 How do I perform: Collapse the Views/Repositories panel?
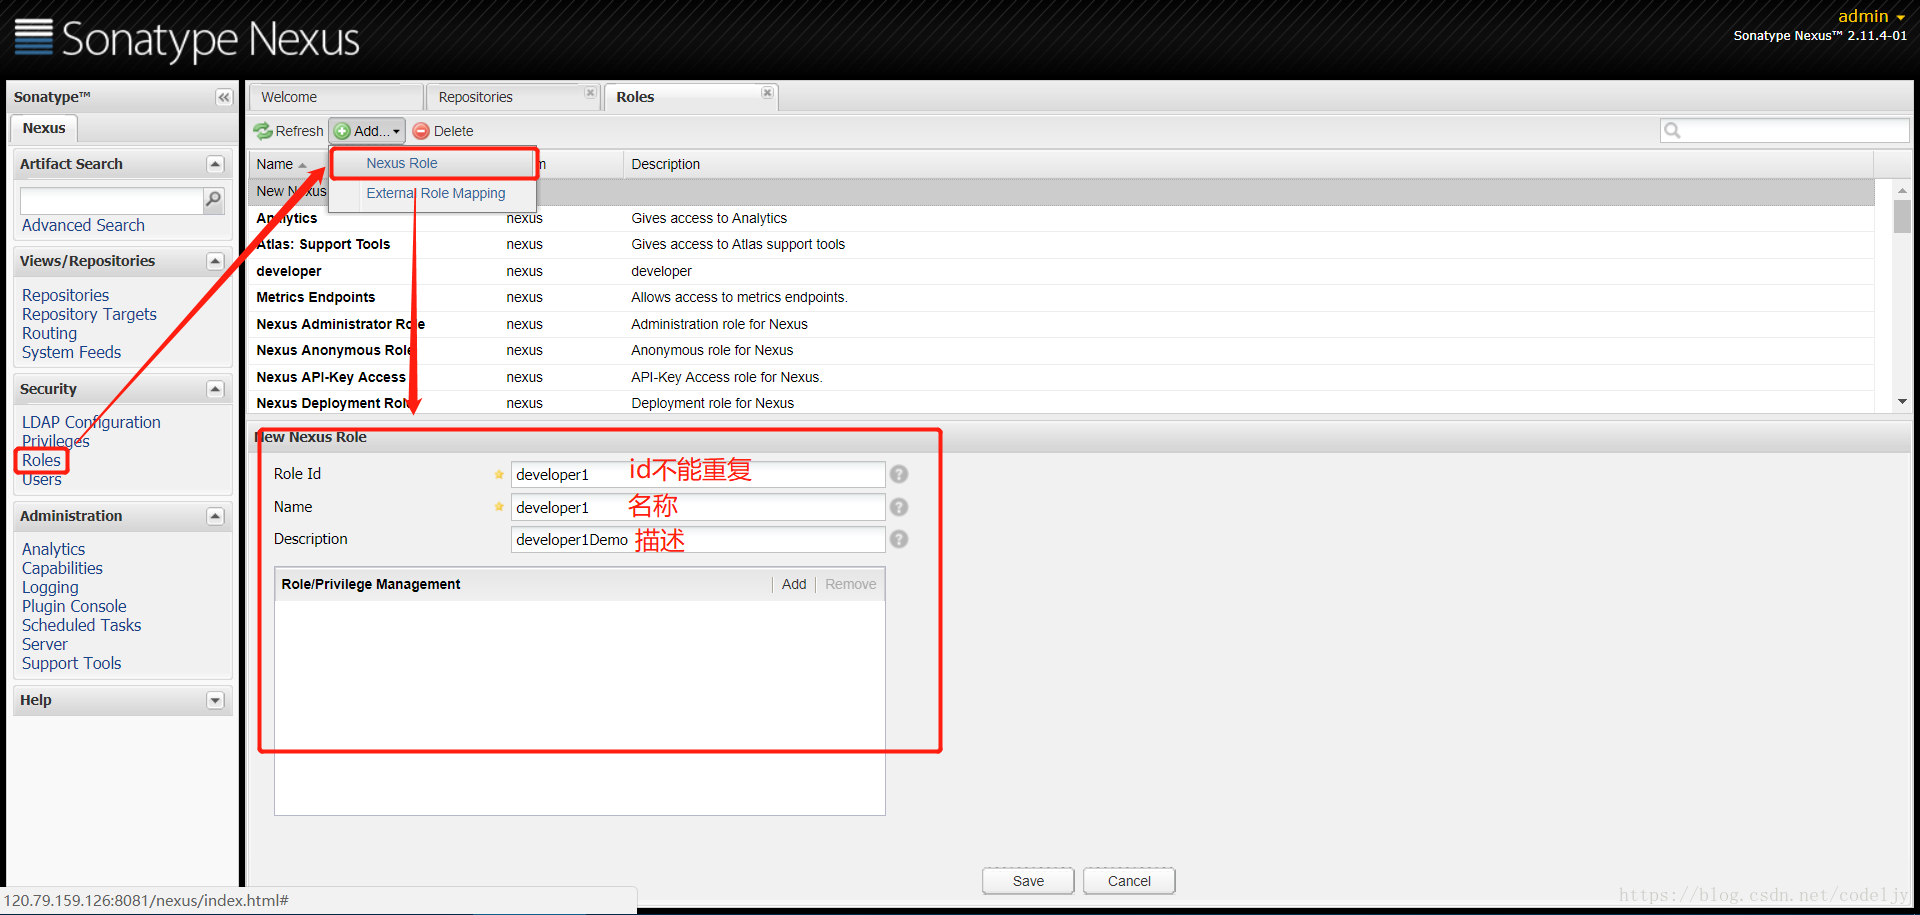215,261
